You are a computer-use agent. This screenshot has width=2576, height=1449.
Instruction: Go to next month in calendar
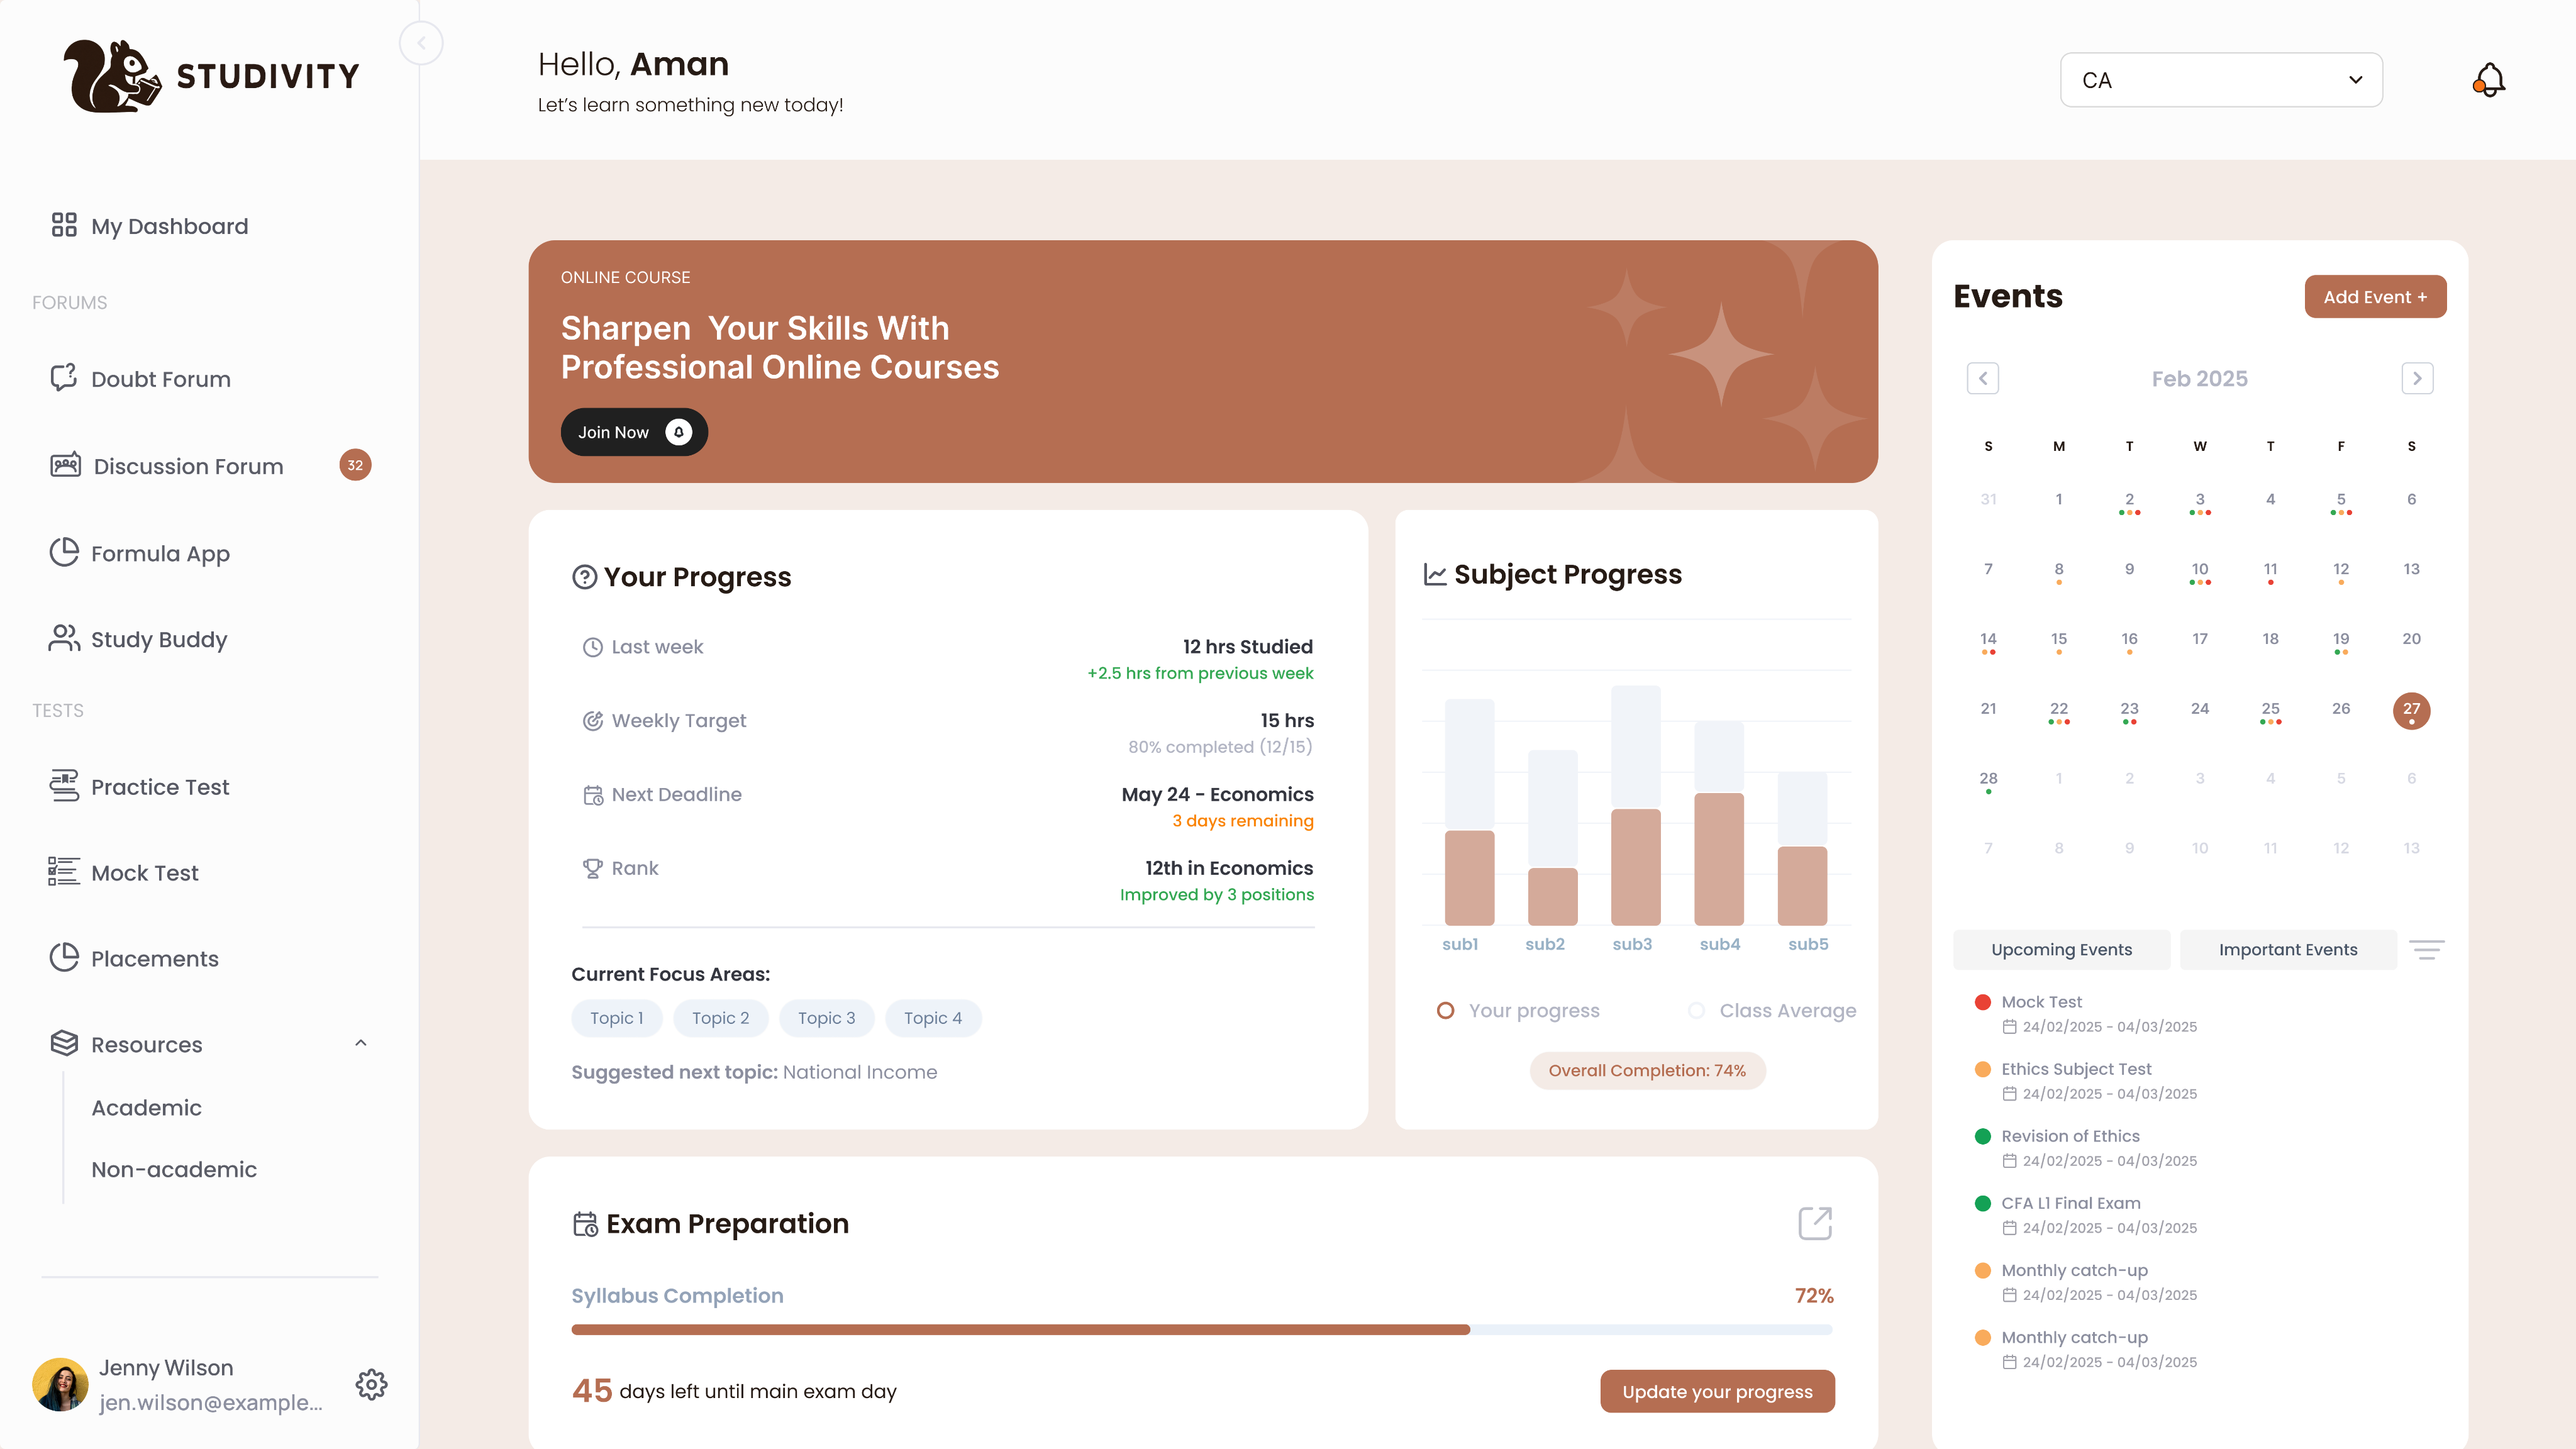pos(2417,378)
